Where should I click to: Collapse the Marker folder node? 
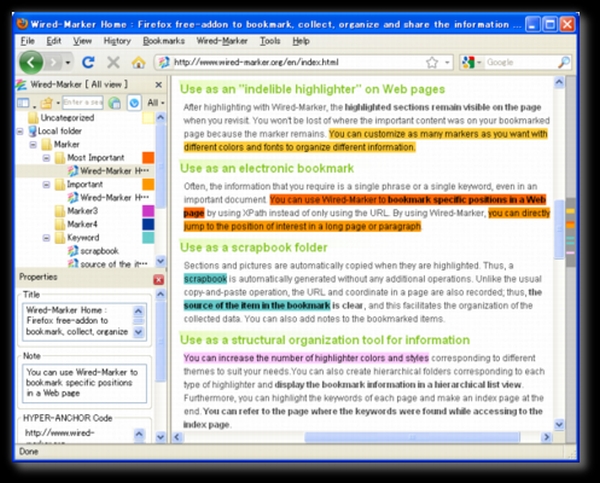(x=33, y=145)
